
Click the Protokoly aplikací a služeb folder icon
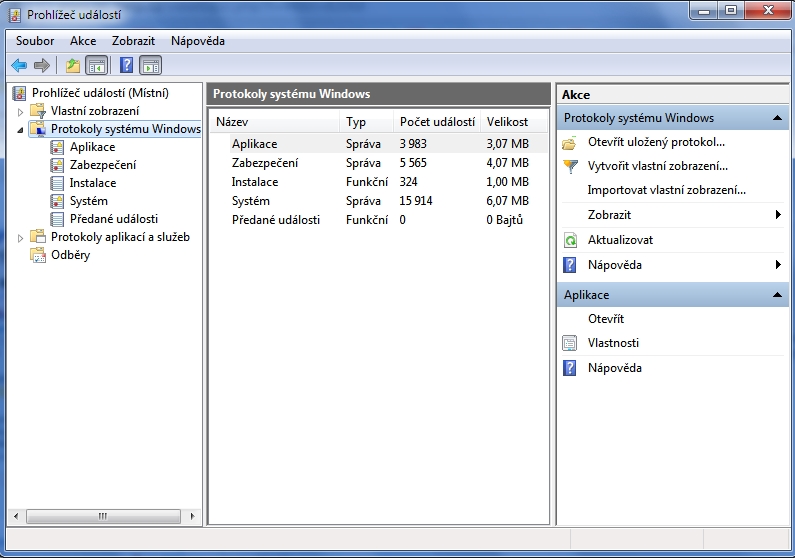tap(38, 237)
